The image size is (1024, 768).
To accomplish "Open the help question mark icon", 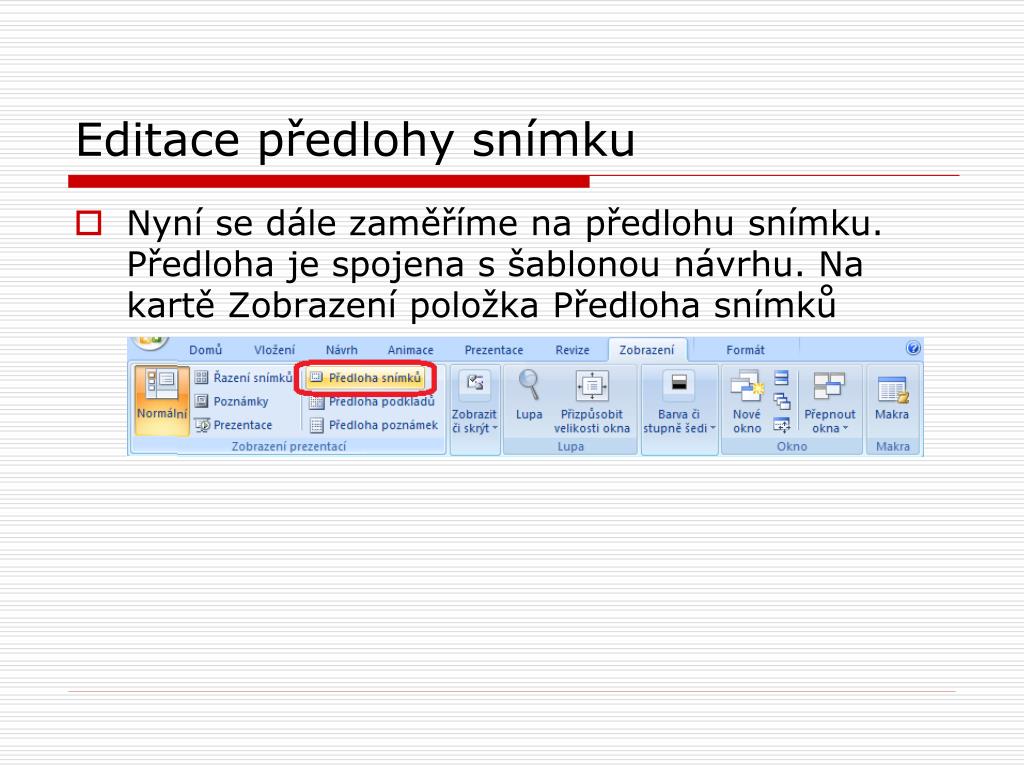I will coord(913,348).
